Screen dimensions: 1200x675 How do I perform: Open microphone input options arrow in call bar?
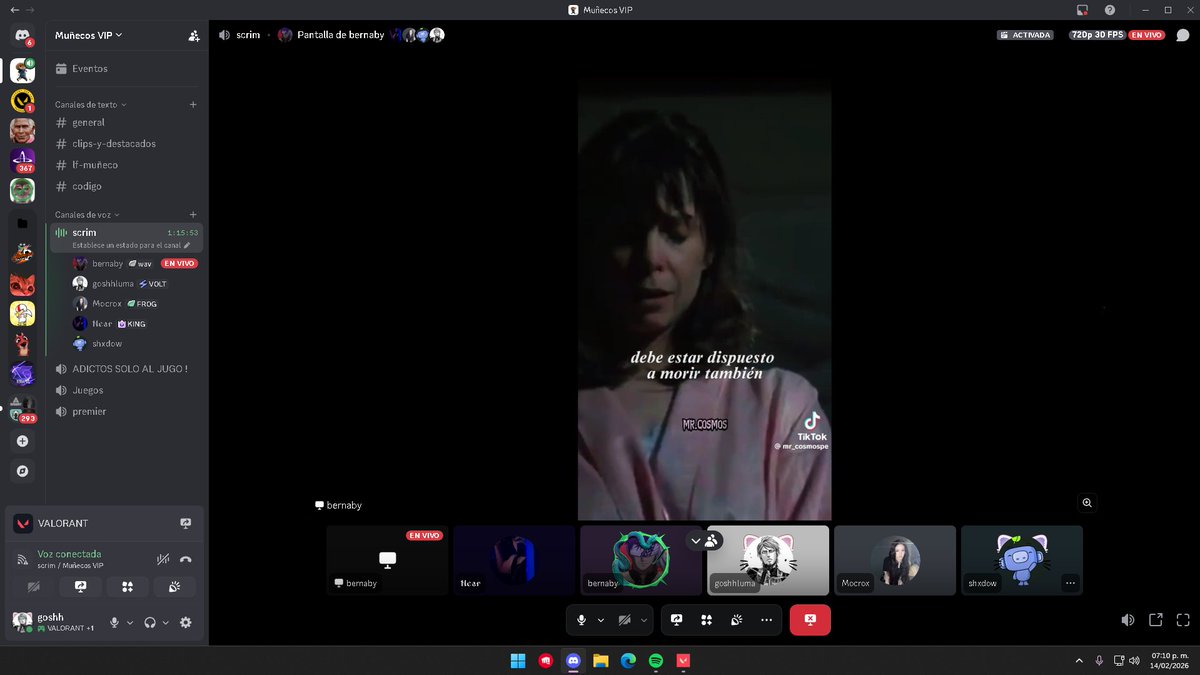(x=601, y=620)
